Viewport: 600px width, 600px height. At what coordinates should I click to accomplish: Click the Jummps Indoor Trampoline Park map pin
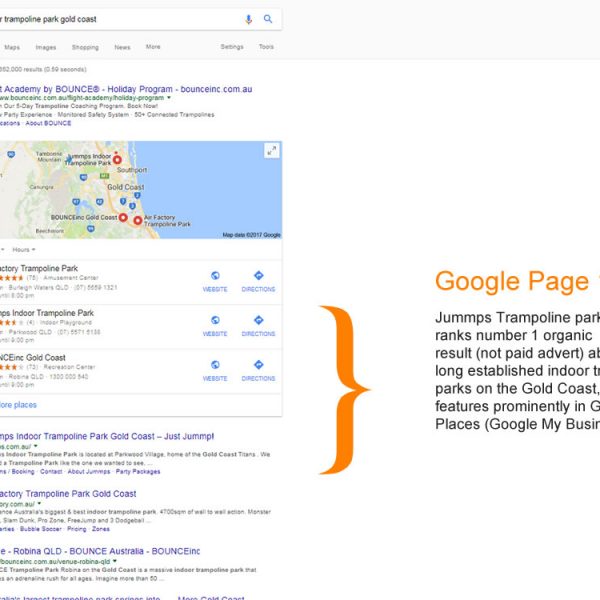pyautogui.click(x=116, y=159)
